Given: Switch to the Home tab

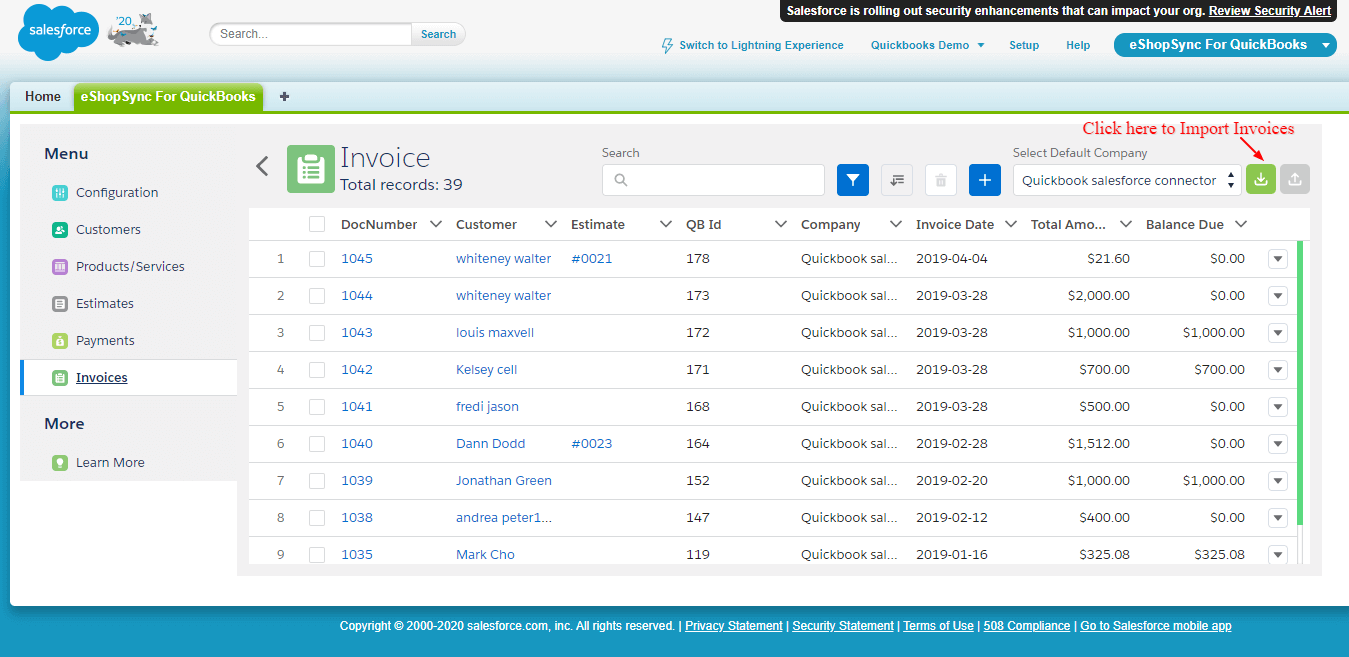Looking at the screenshot, I should click(43, 97).
